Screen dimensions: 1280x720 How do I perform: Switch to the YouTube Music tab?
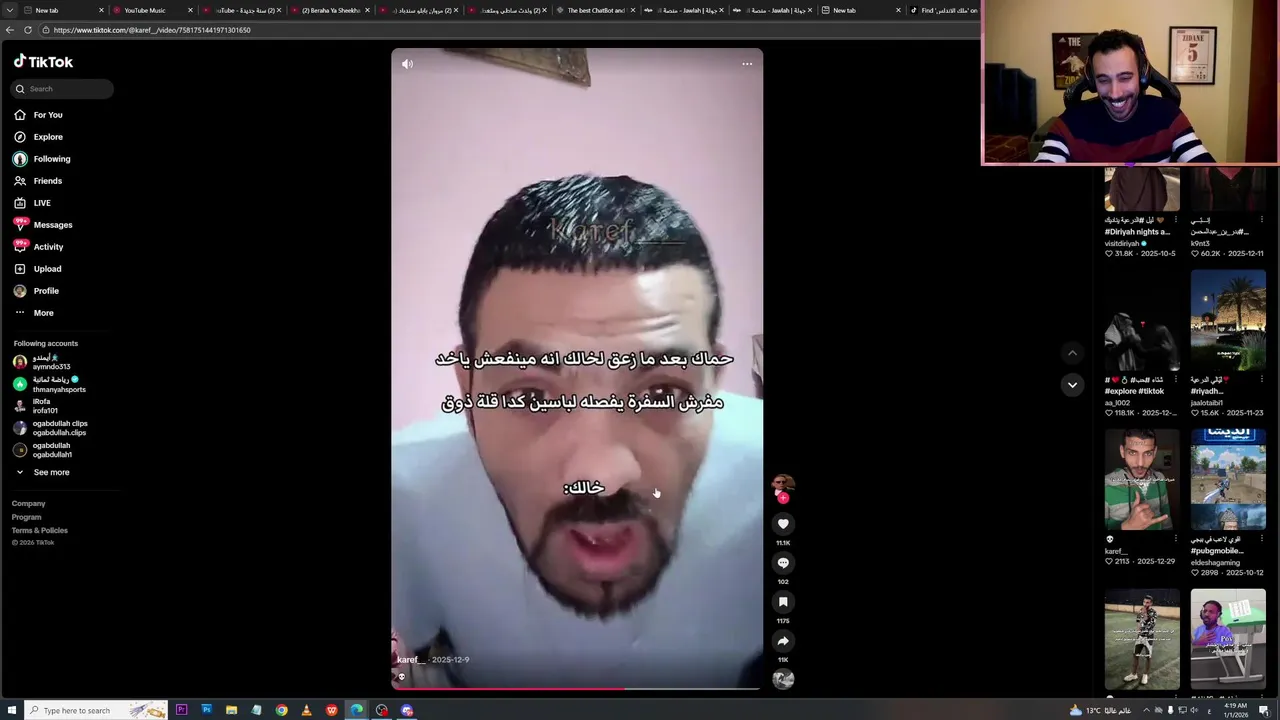[152, 10]
